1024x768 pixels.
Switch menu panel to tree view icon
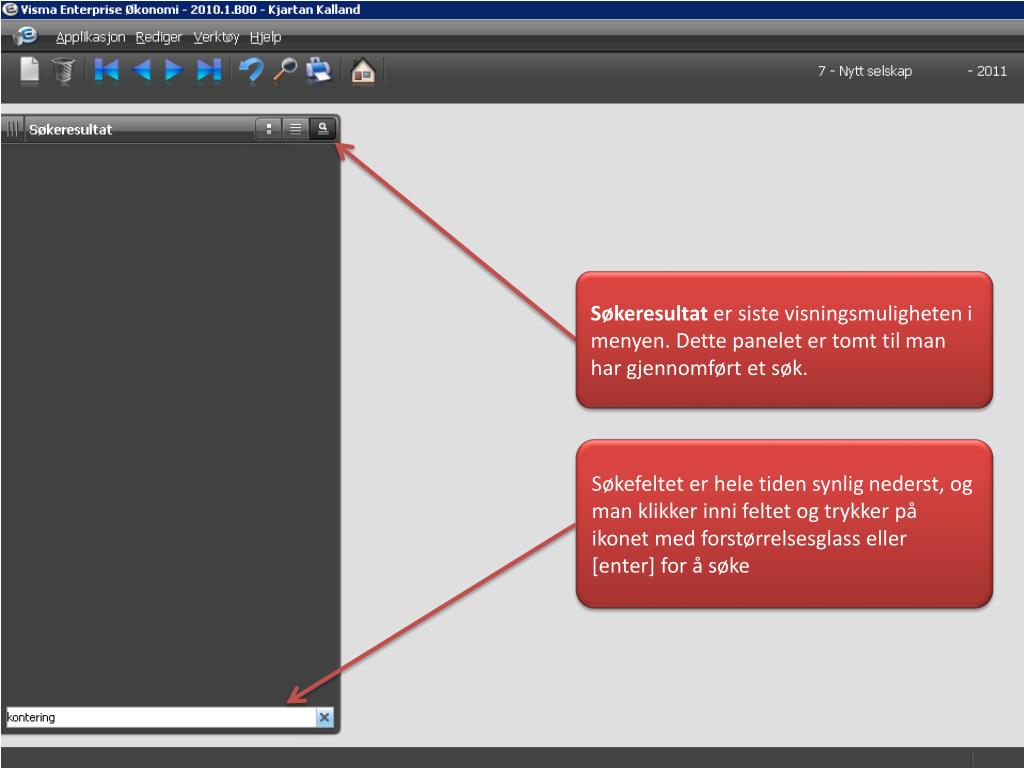[x=268, y=129]
